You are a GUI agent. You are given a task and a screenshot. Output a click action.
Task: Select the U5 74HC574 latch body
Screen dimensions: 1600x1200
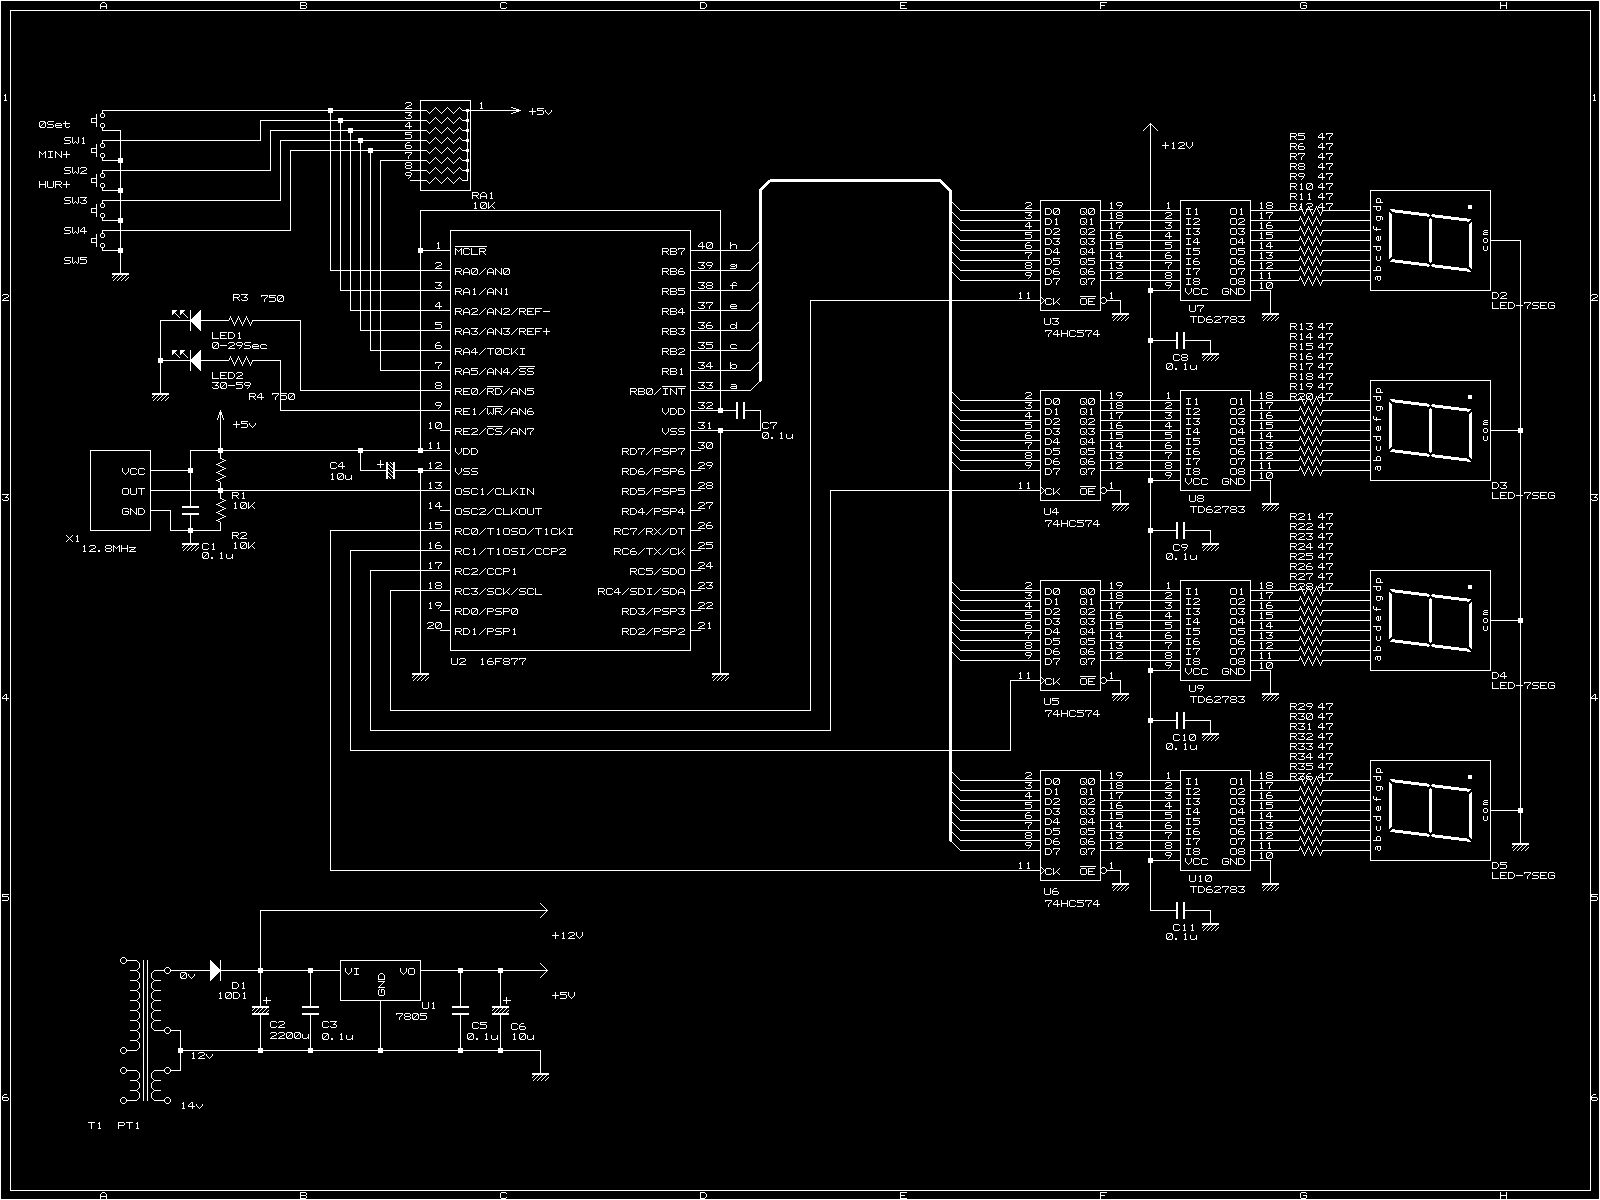pyautogui.click(x=1070, y=635)
